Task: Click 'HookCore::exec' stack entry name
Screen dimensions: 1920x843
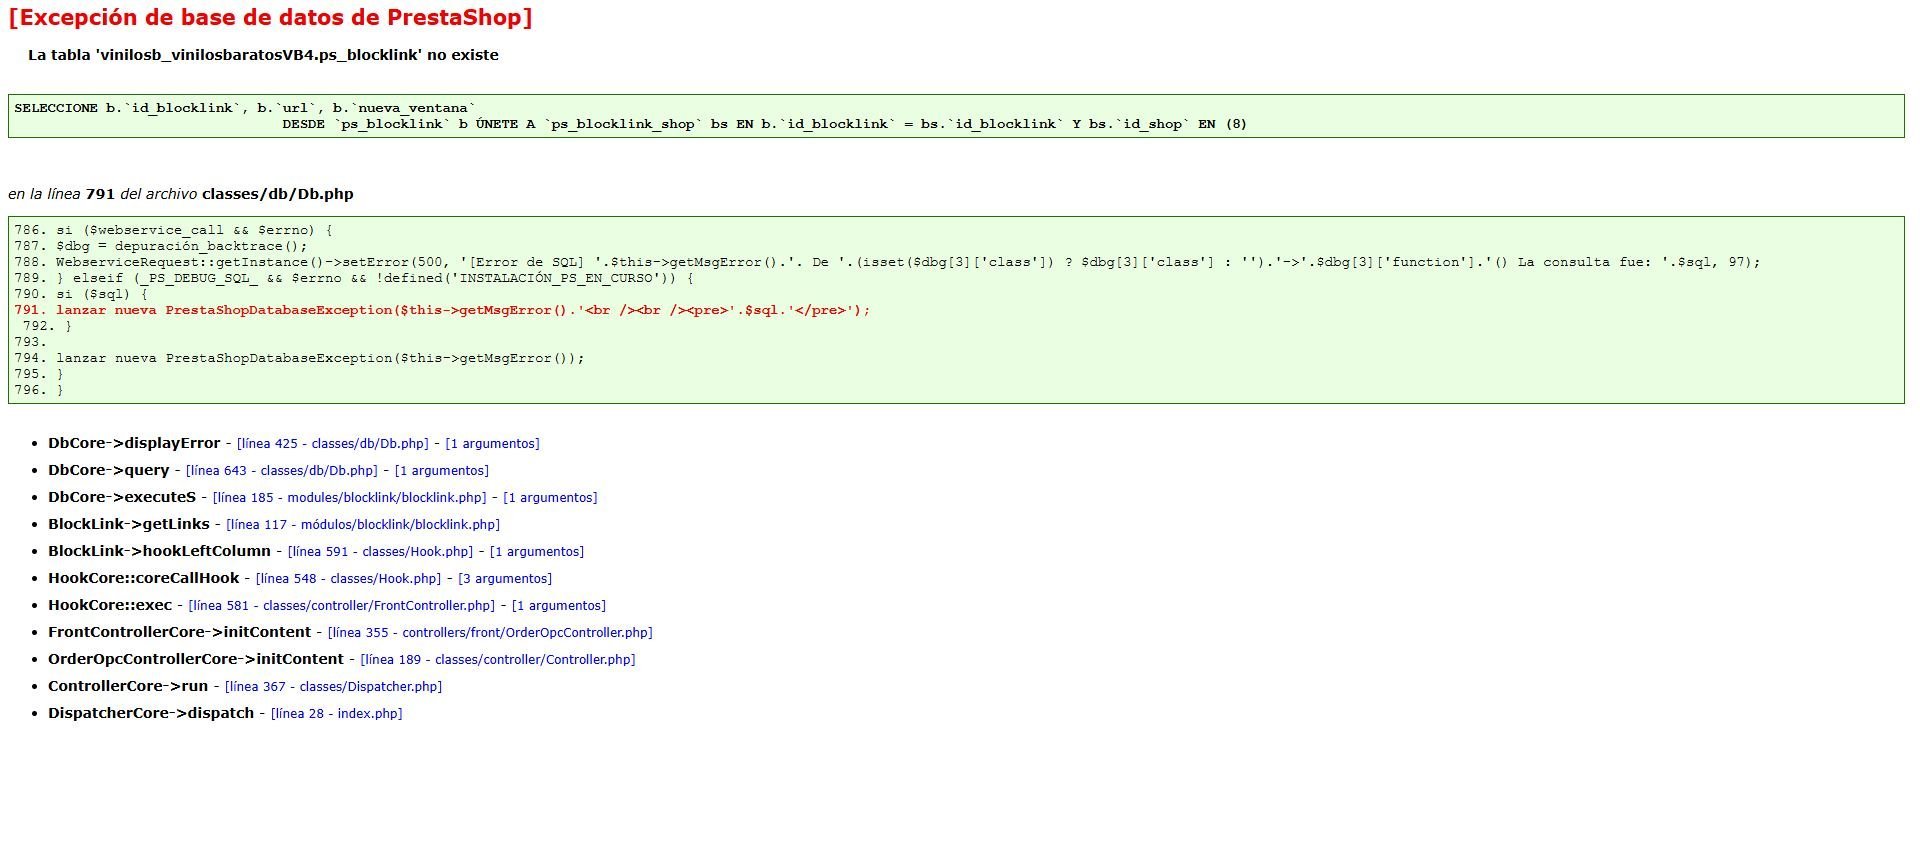Action: pos(110,605)
